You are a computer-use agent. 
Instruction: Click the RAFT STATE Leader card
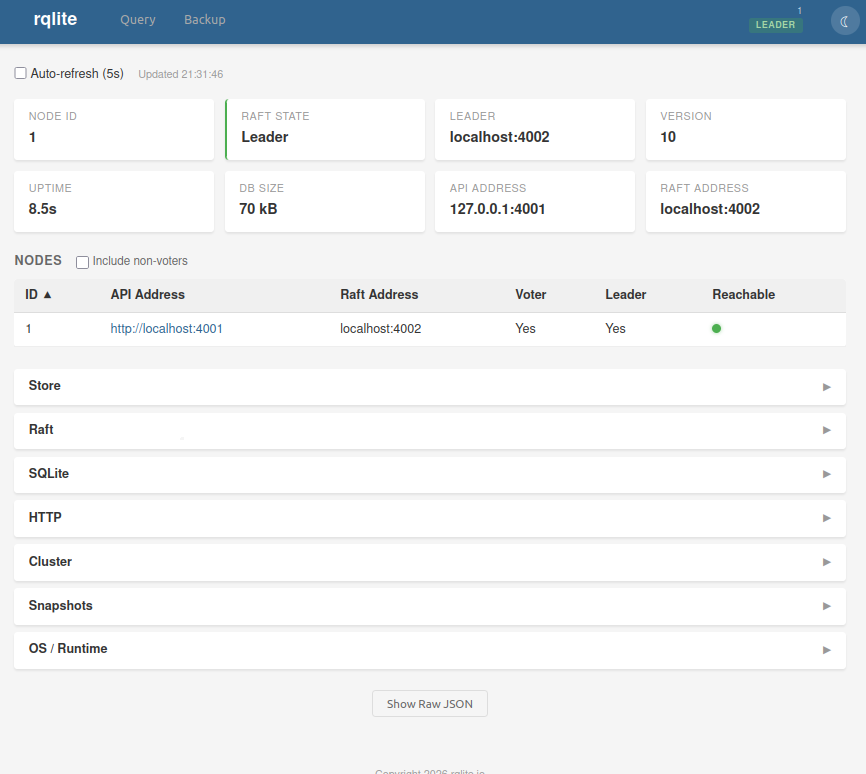[325, 130]
